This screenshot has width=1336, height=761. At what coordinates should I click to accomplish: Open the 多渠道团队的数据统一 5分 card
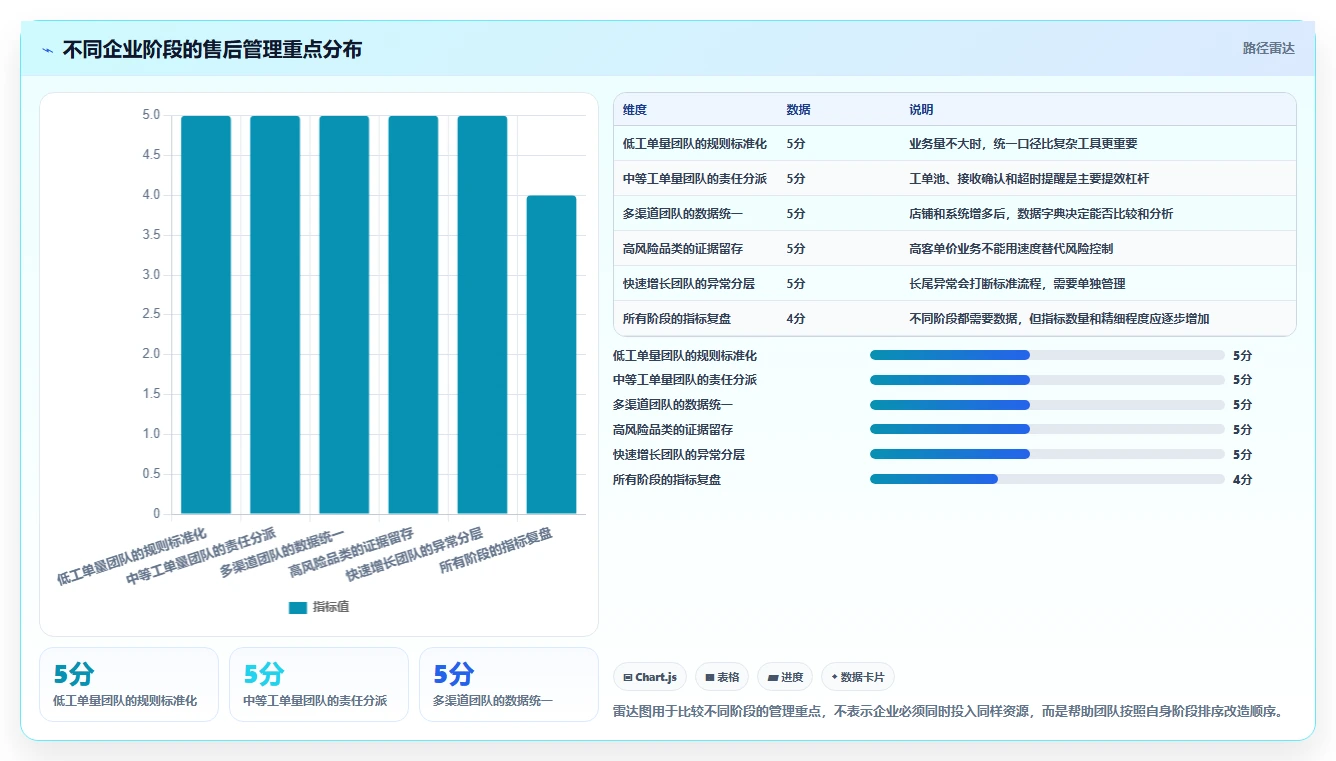pos(509,684)
